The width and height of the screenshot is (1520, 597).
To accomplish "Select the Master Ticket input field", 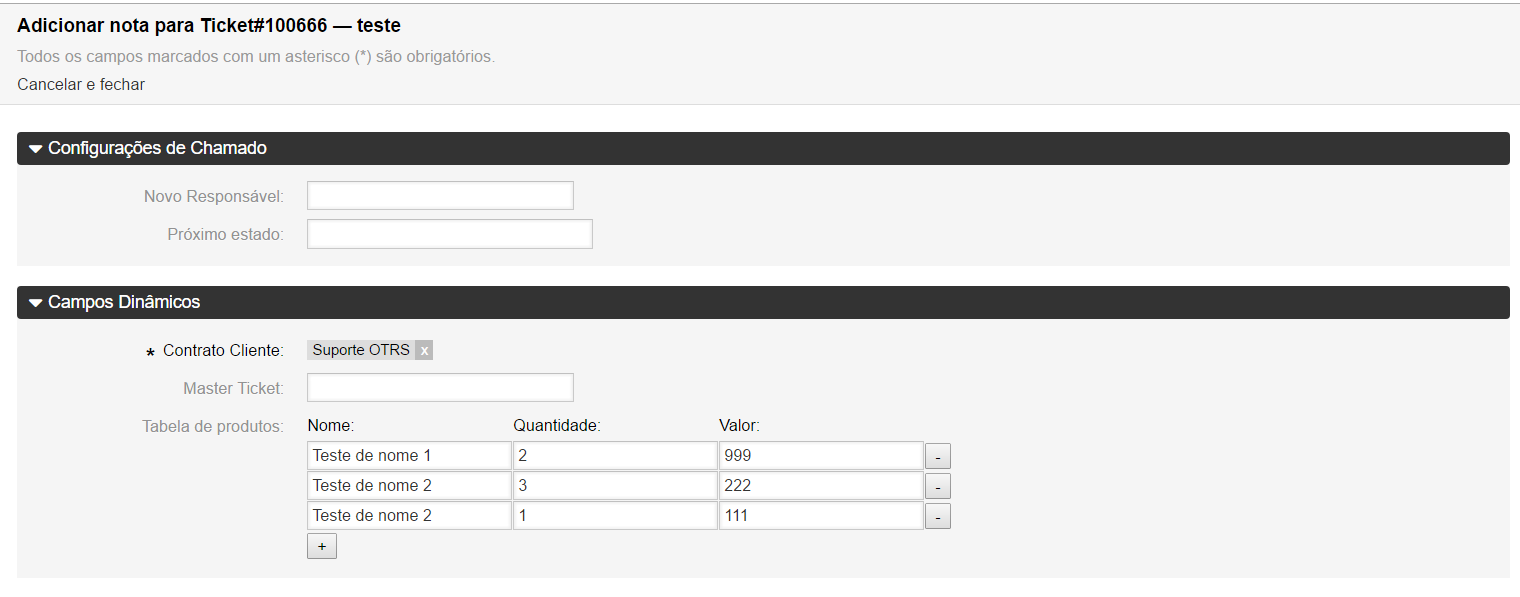I will click(440, 387).
